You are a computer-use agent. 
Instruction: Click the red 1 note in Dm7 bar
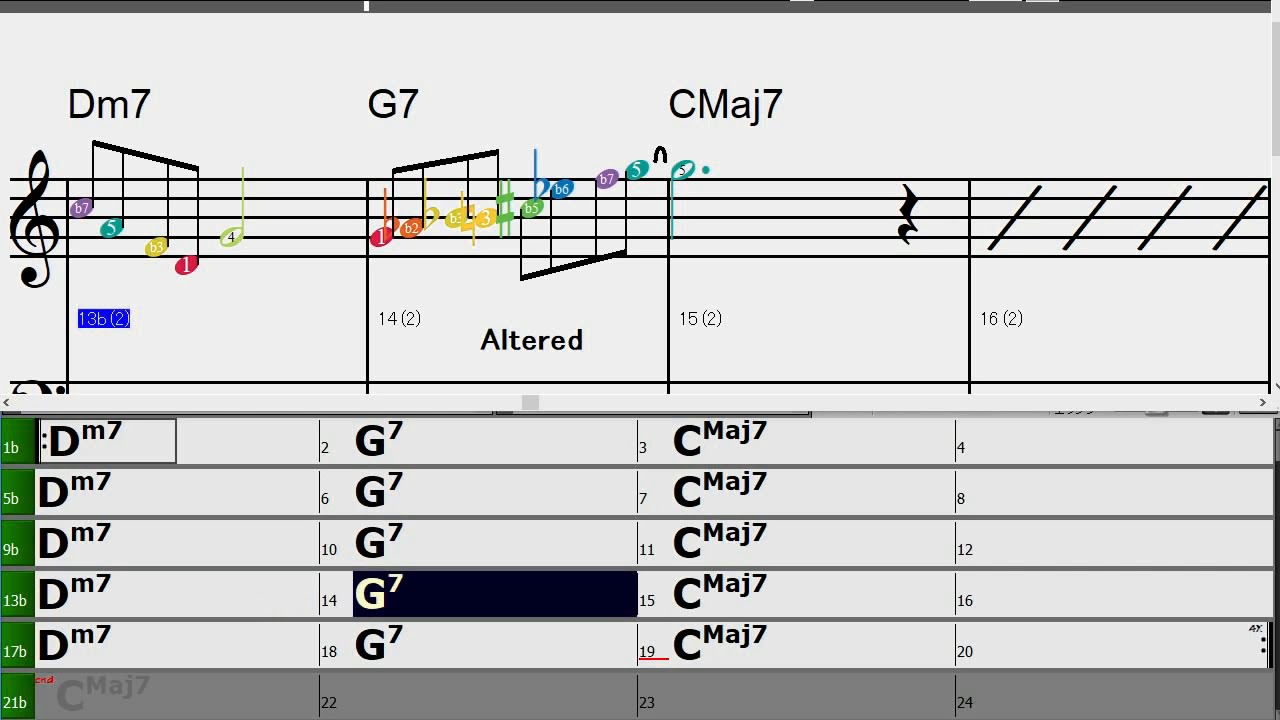[x=186, y=265]
